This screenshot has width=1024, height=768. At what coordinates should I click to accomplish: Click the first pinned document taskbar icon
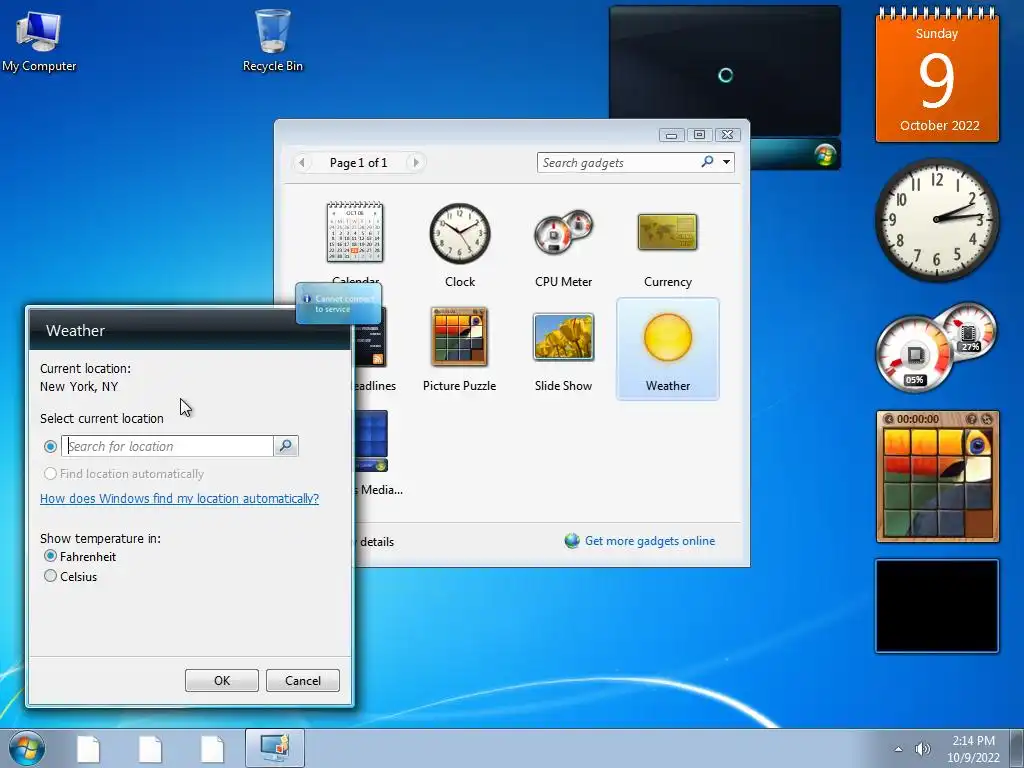click(x=89, y=748)
